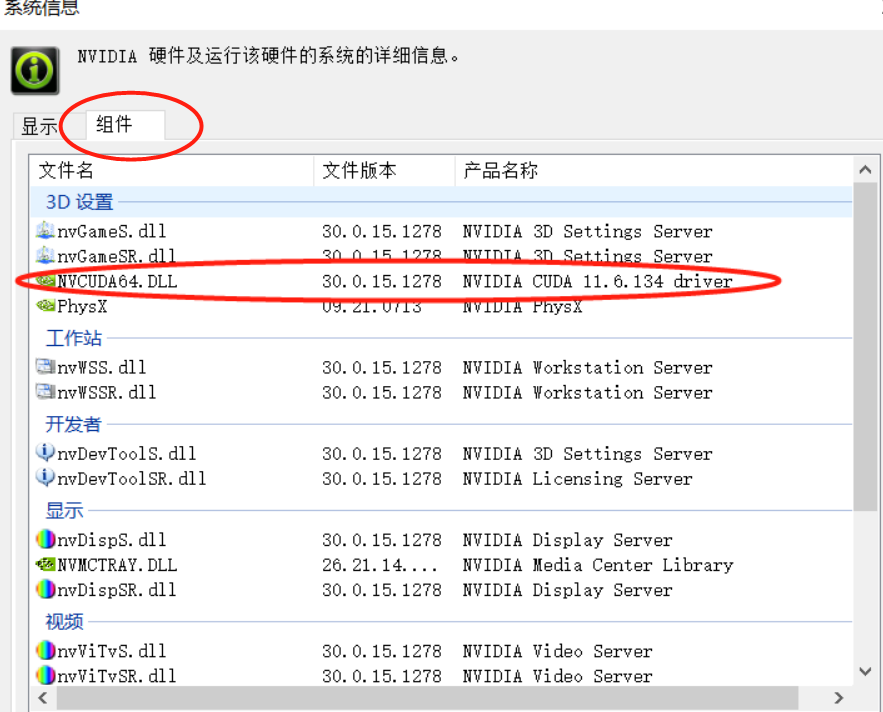Click the vertical scrollbar thumb
This screenshot has width=883, height=712.
(x=866, y=346)
